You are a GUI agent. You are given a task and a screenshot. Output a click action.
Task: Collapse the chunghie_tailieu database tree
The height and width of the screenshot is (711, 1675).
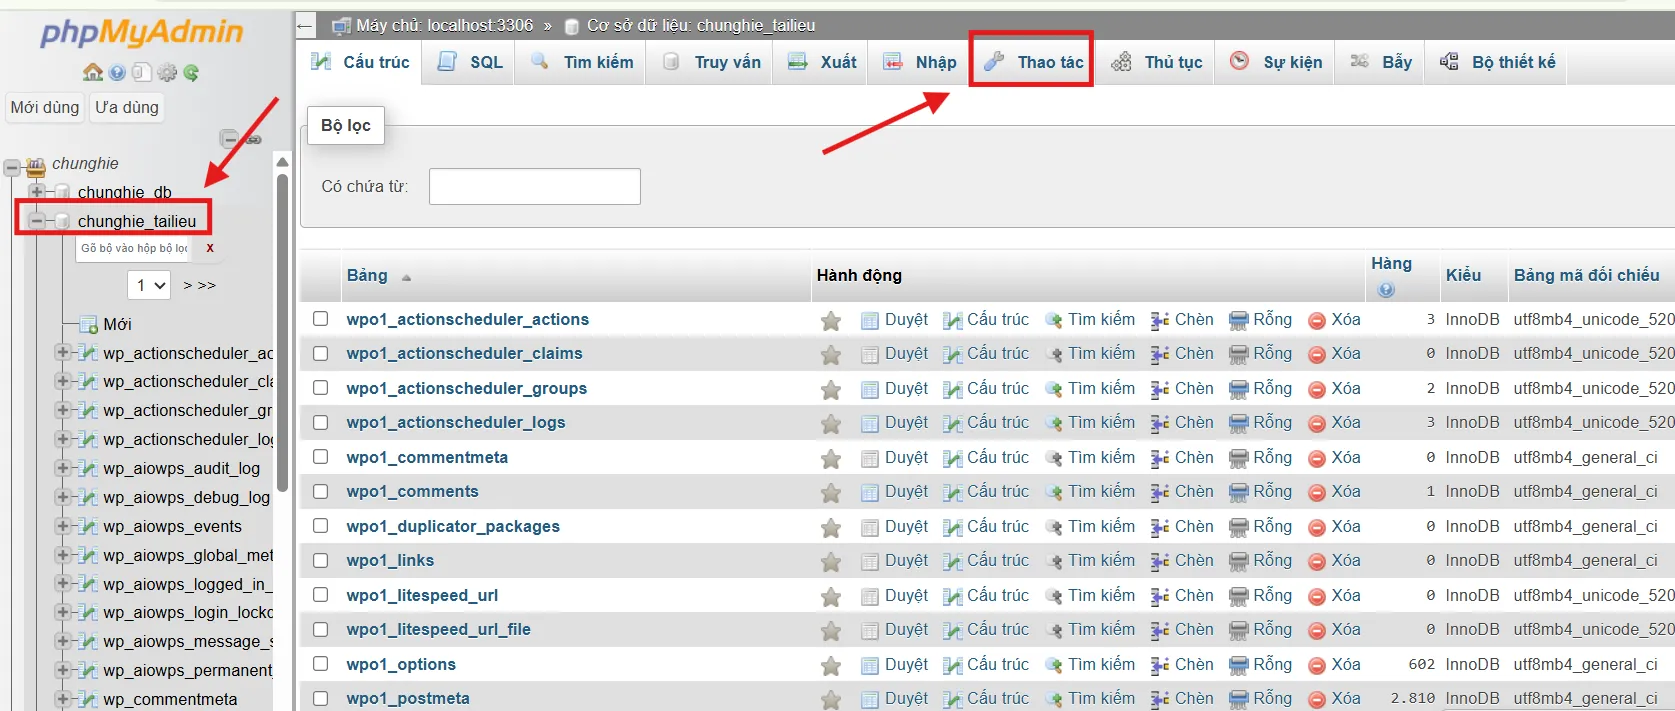[37, 221]
